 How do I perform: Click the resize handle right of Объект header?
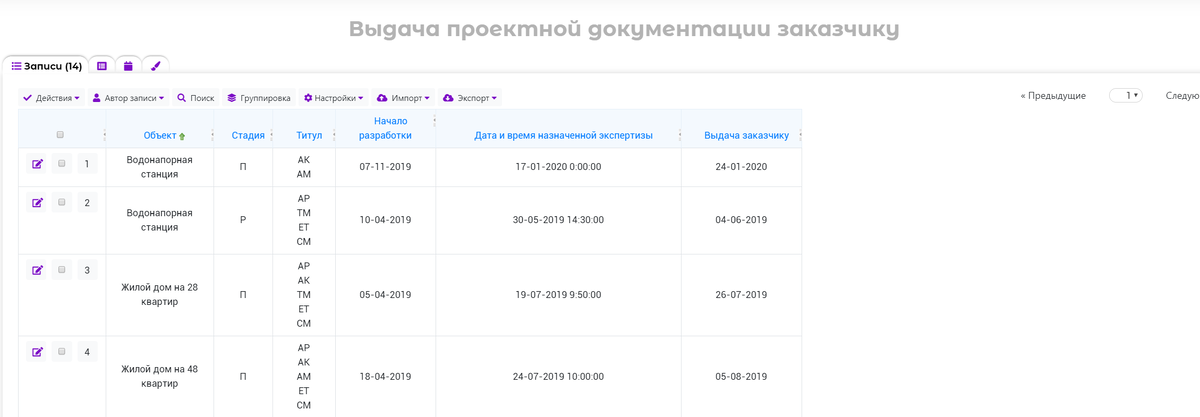(x=213, y=135)
